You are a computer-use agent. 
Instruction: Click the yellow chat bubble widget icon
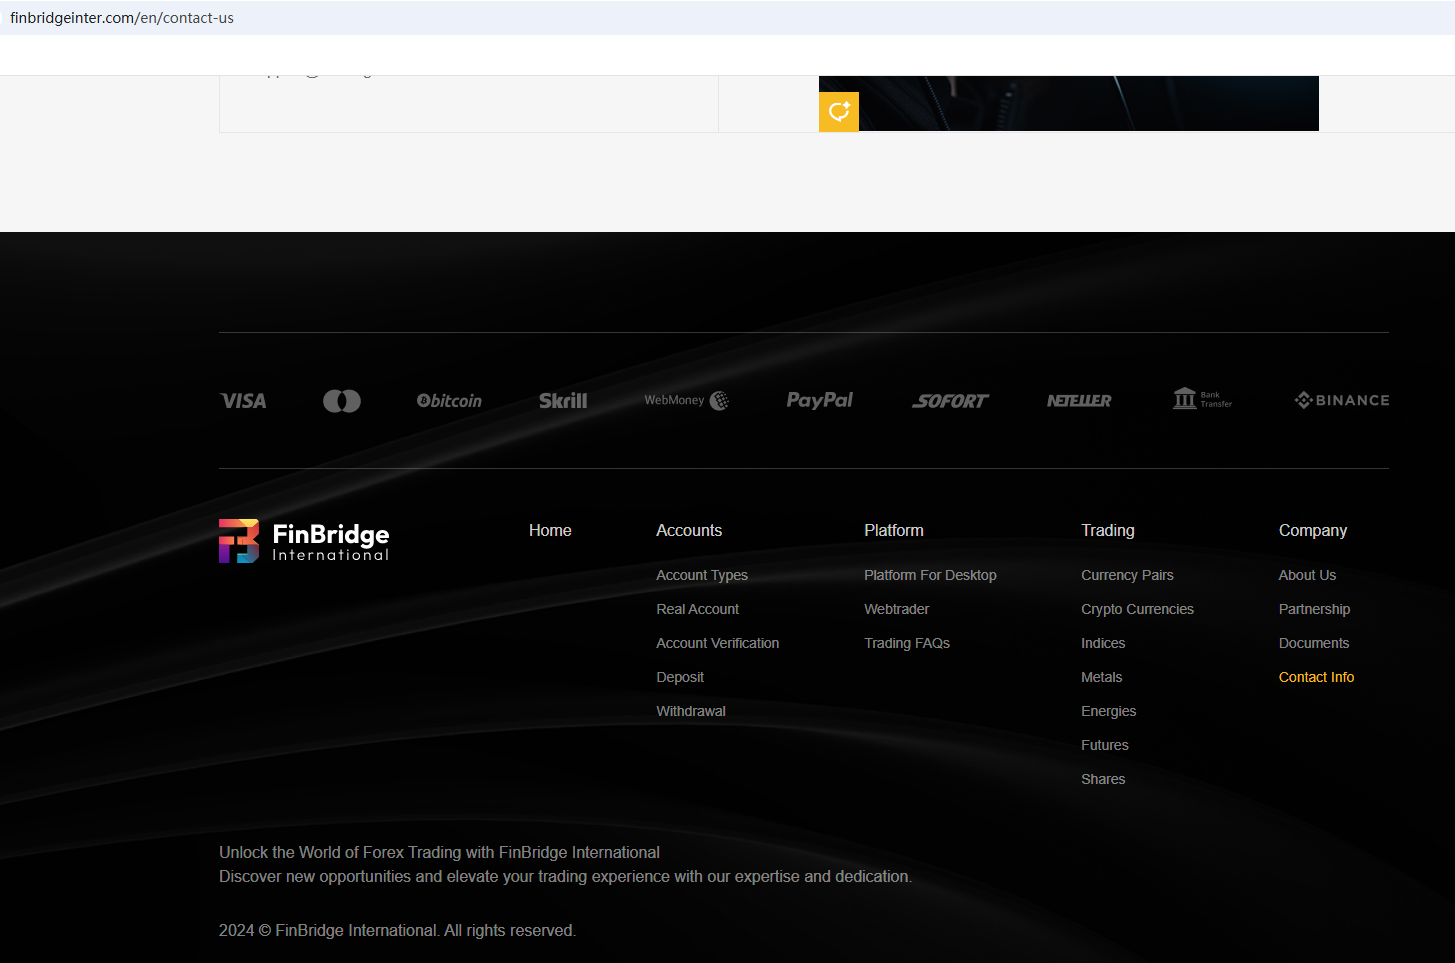839,111
